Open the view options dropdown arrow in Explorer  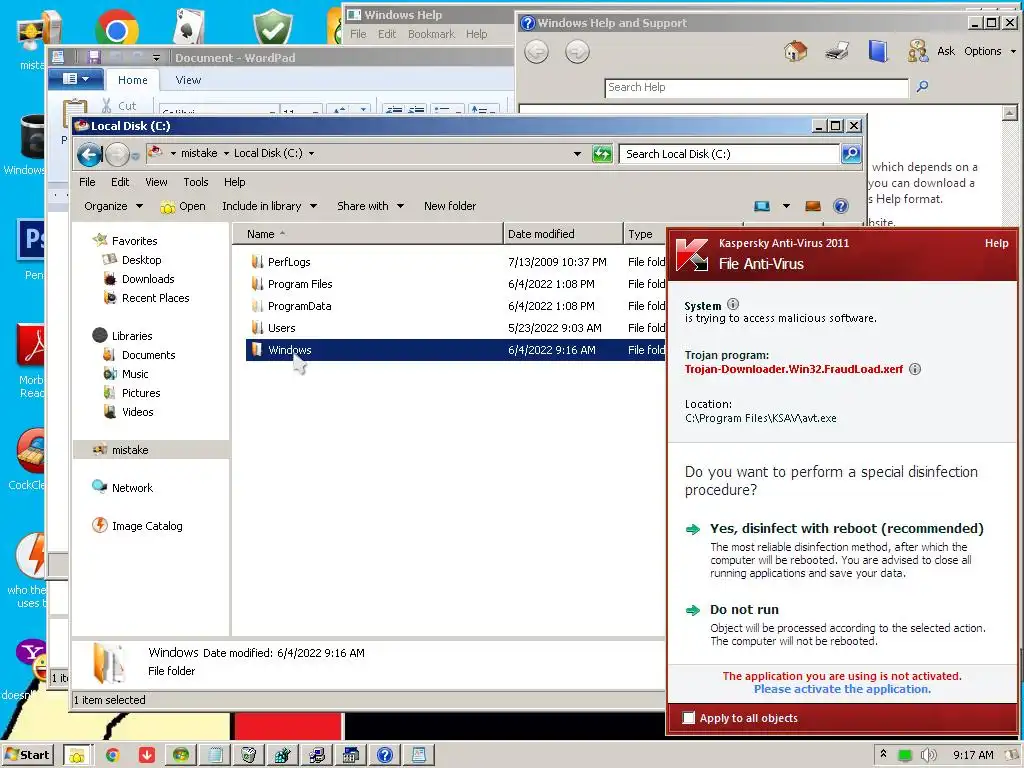(786, 206)
